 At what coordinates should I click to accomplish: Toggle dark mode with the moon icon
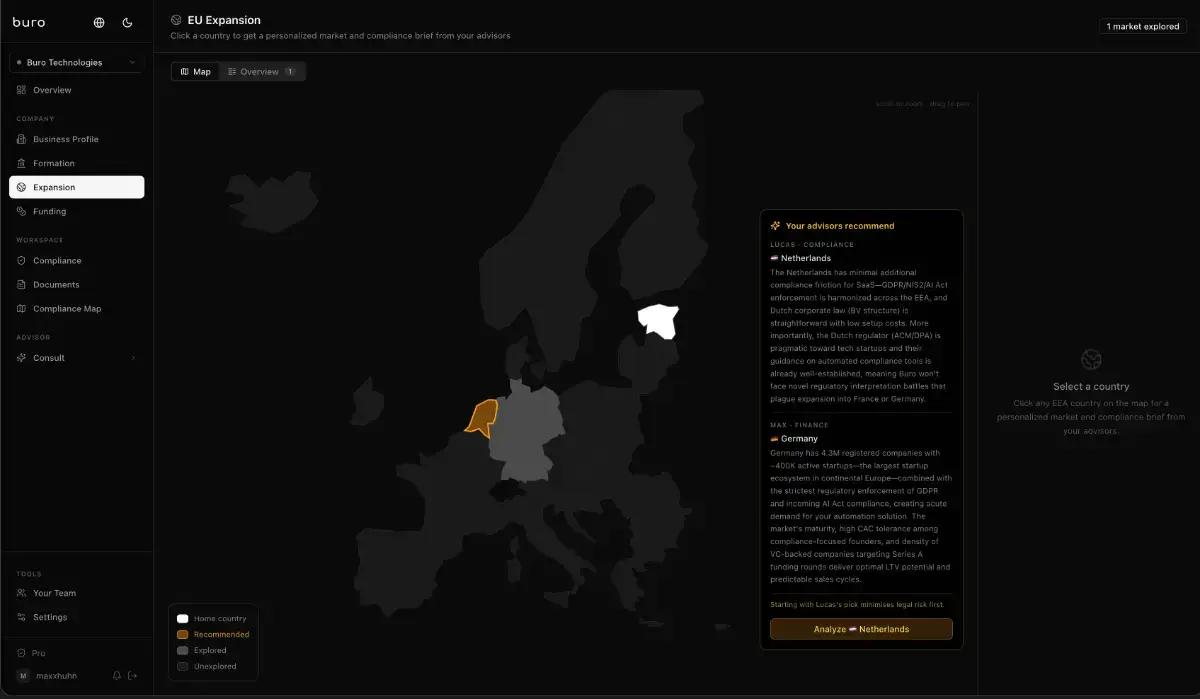coord(127,22)
